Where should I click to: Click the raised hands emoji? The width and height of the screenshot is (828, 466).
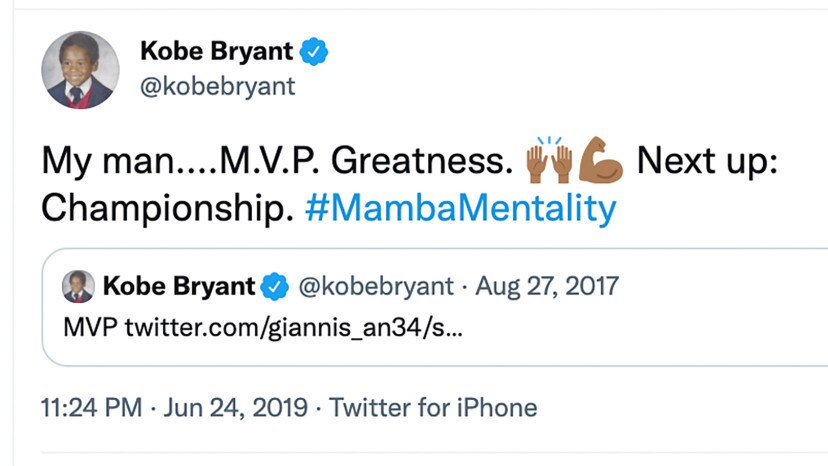tap(549, 160)
